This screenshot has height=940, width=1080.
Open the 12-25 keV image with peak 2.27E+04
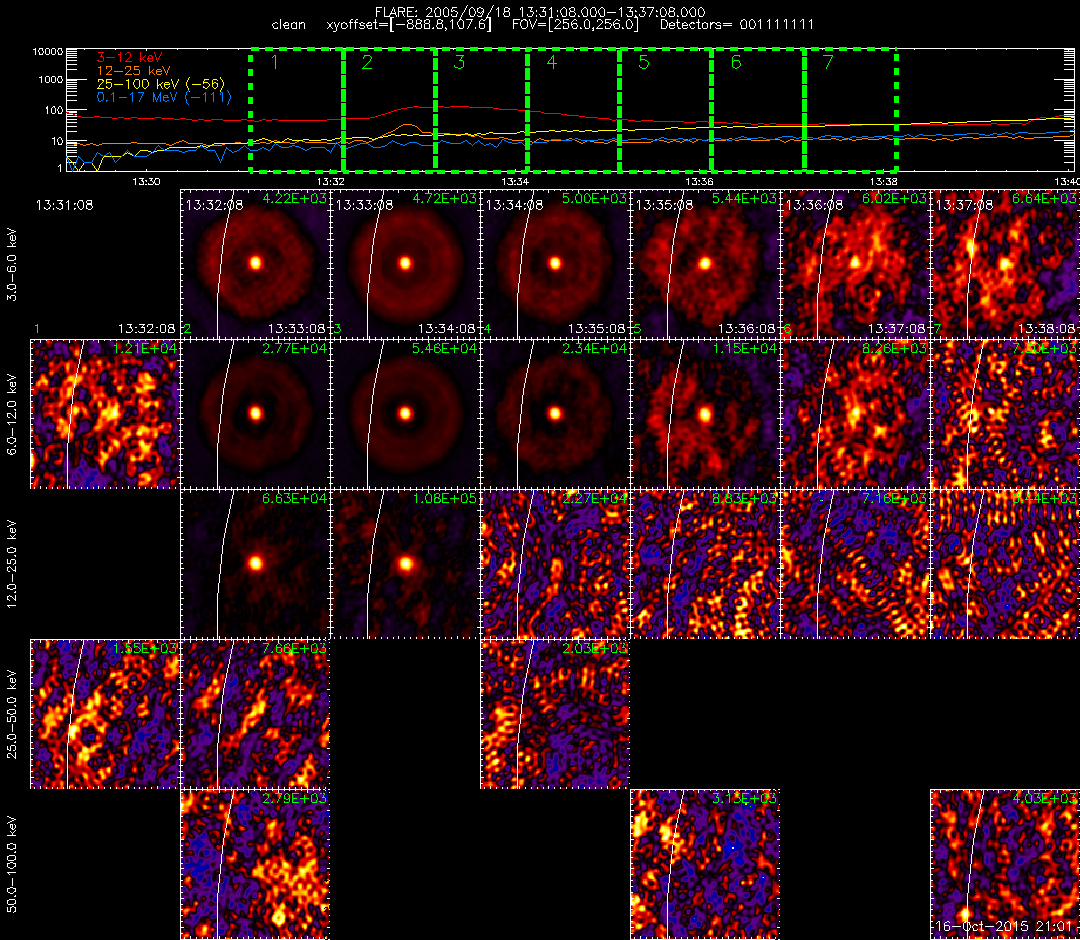pyautogui.click(x=555, y=564)
